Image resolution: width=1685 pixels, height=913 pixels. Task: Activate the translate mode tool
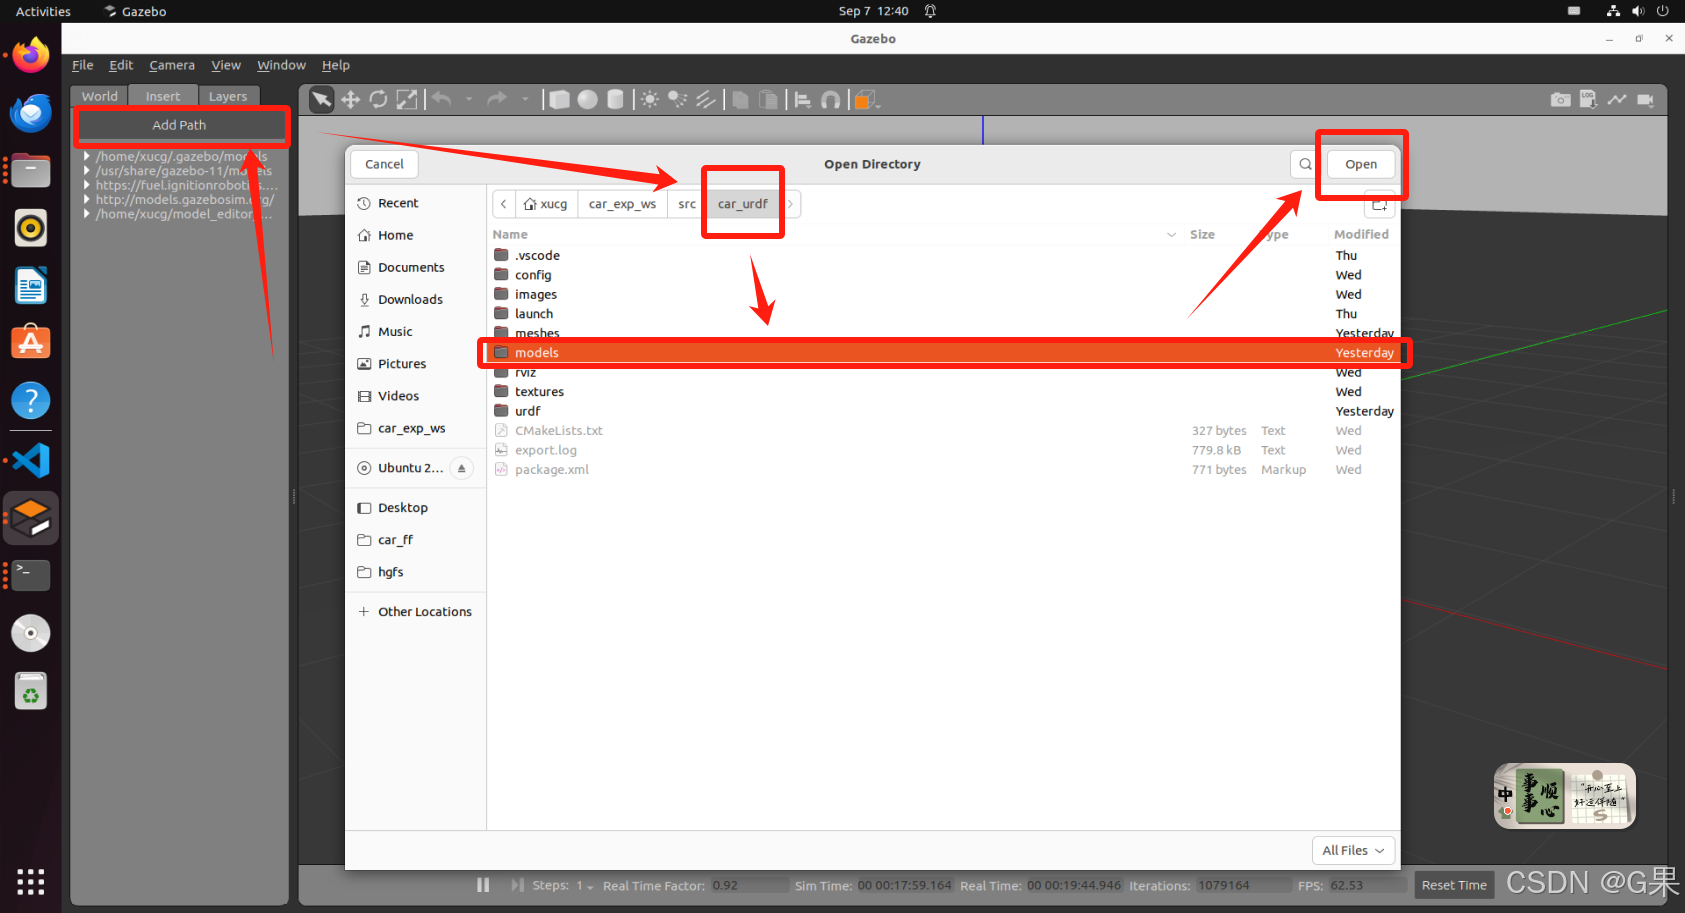pyautogui.click(x=350, y=99)
